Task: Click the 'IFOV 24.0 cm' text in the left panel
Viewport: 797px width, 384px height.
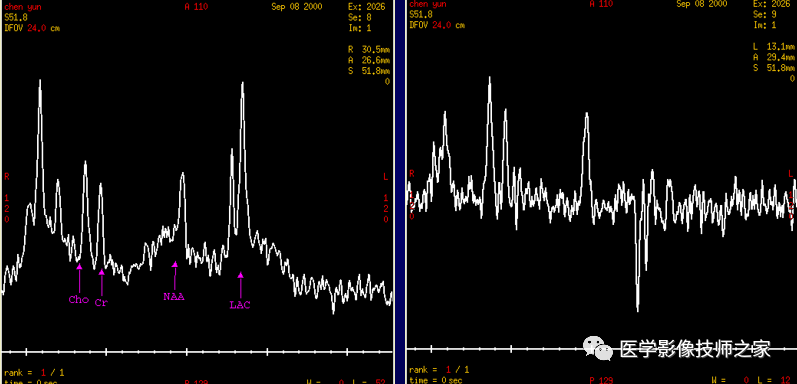Action: tap(32, 28)
